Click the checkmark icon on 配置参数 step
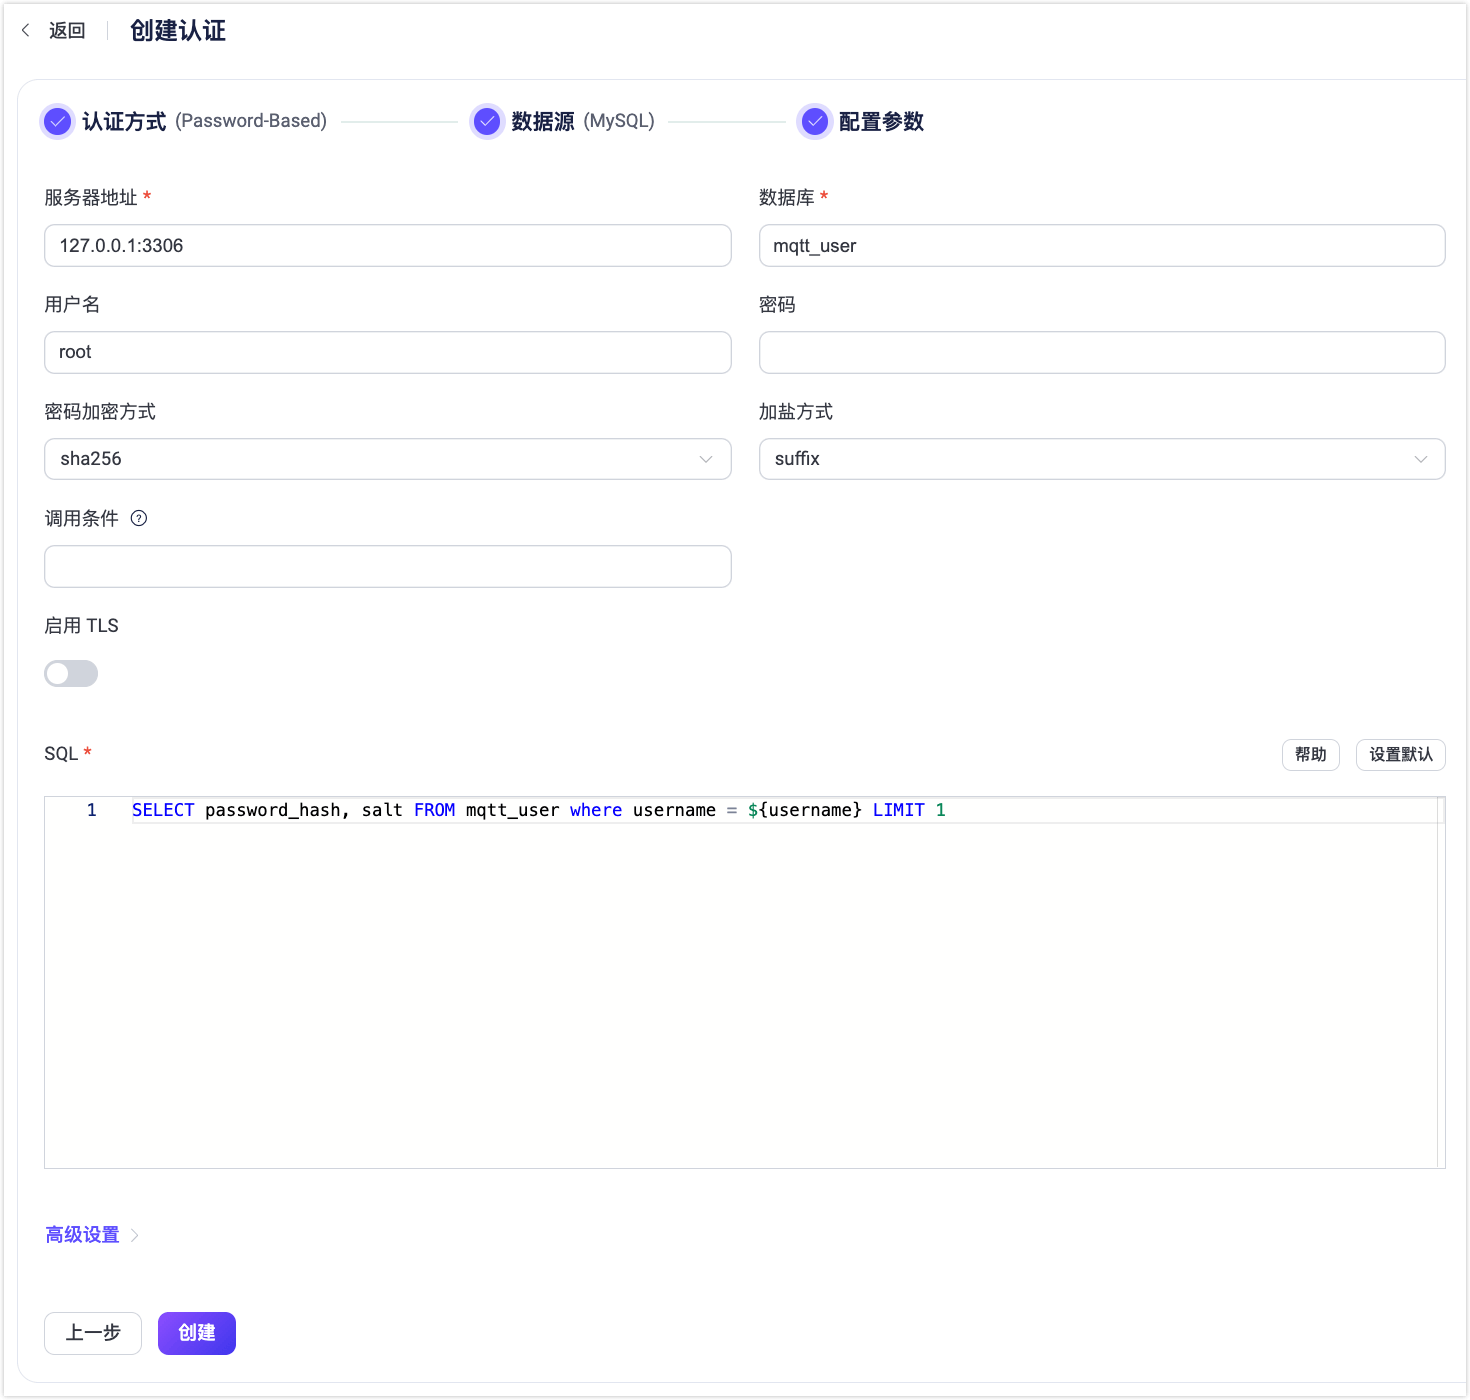1470x1400 pixels. [814, 121]
